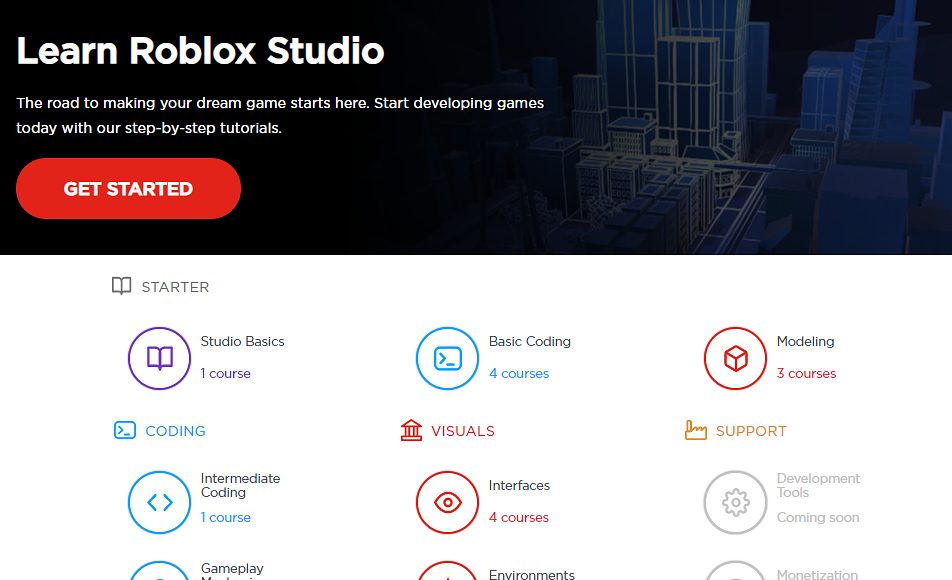This screenshot has height=580, width=952.
Task: Open the Basic Coding terminal icon
Action: click(447, 358)
